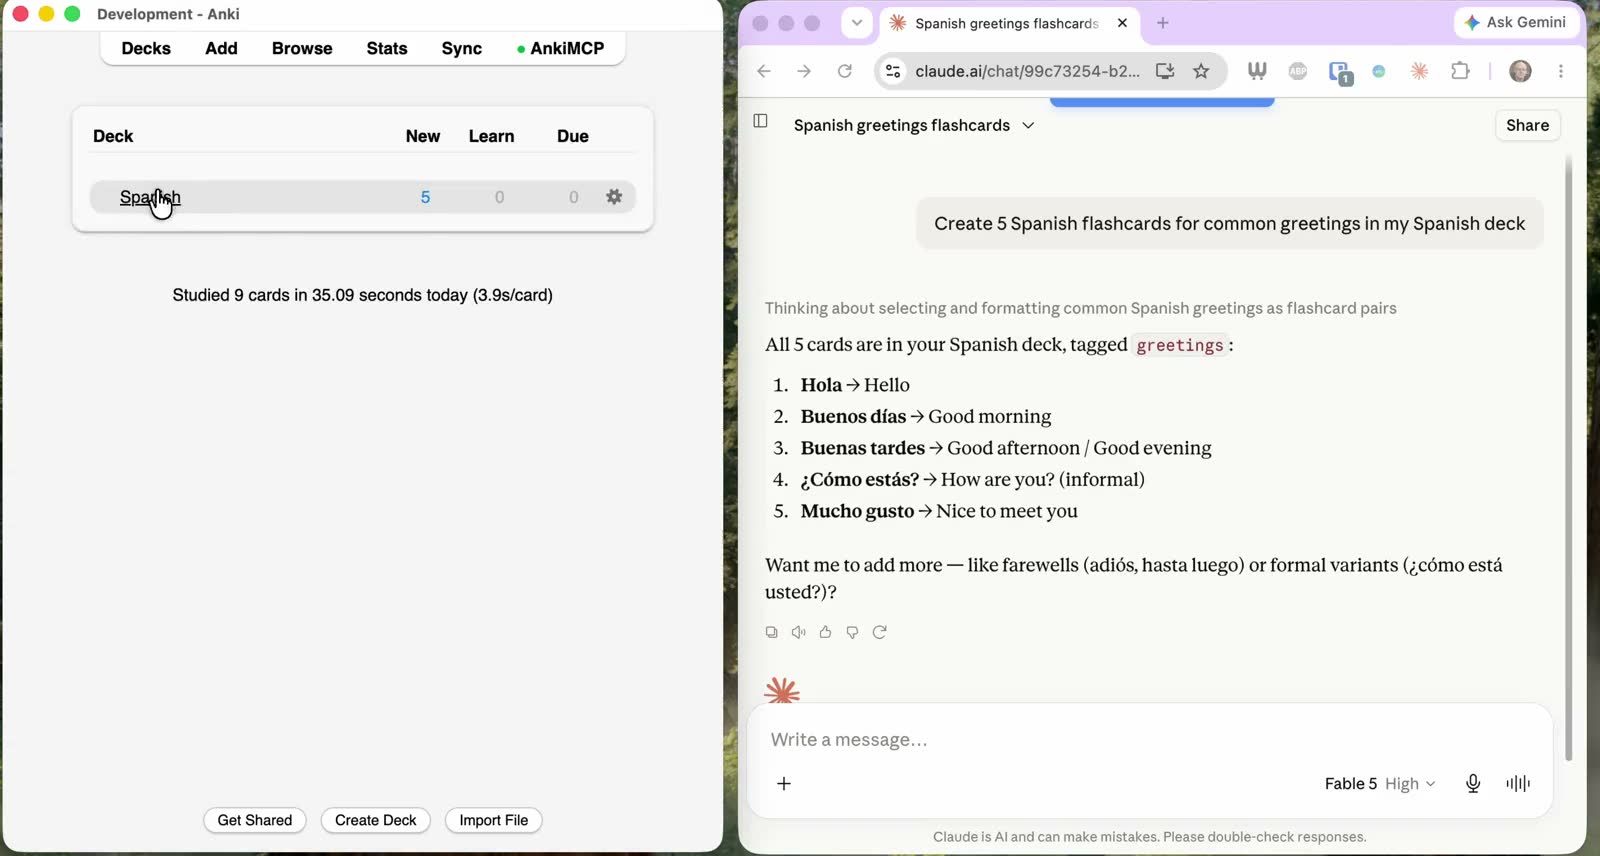Viewport: 1600px width, 856px height.
Task: Retry the Claude response
Action: pos(879,632)
